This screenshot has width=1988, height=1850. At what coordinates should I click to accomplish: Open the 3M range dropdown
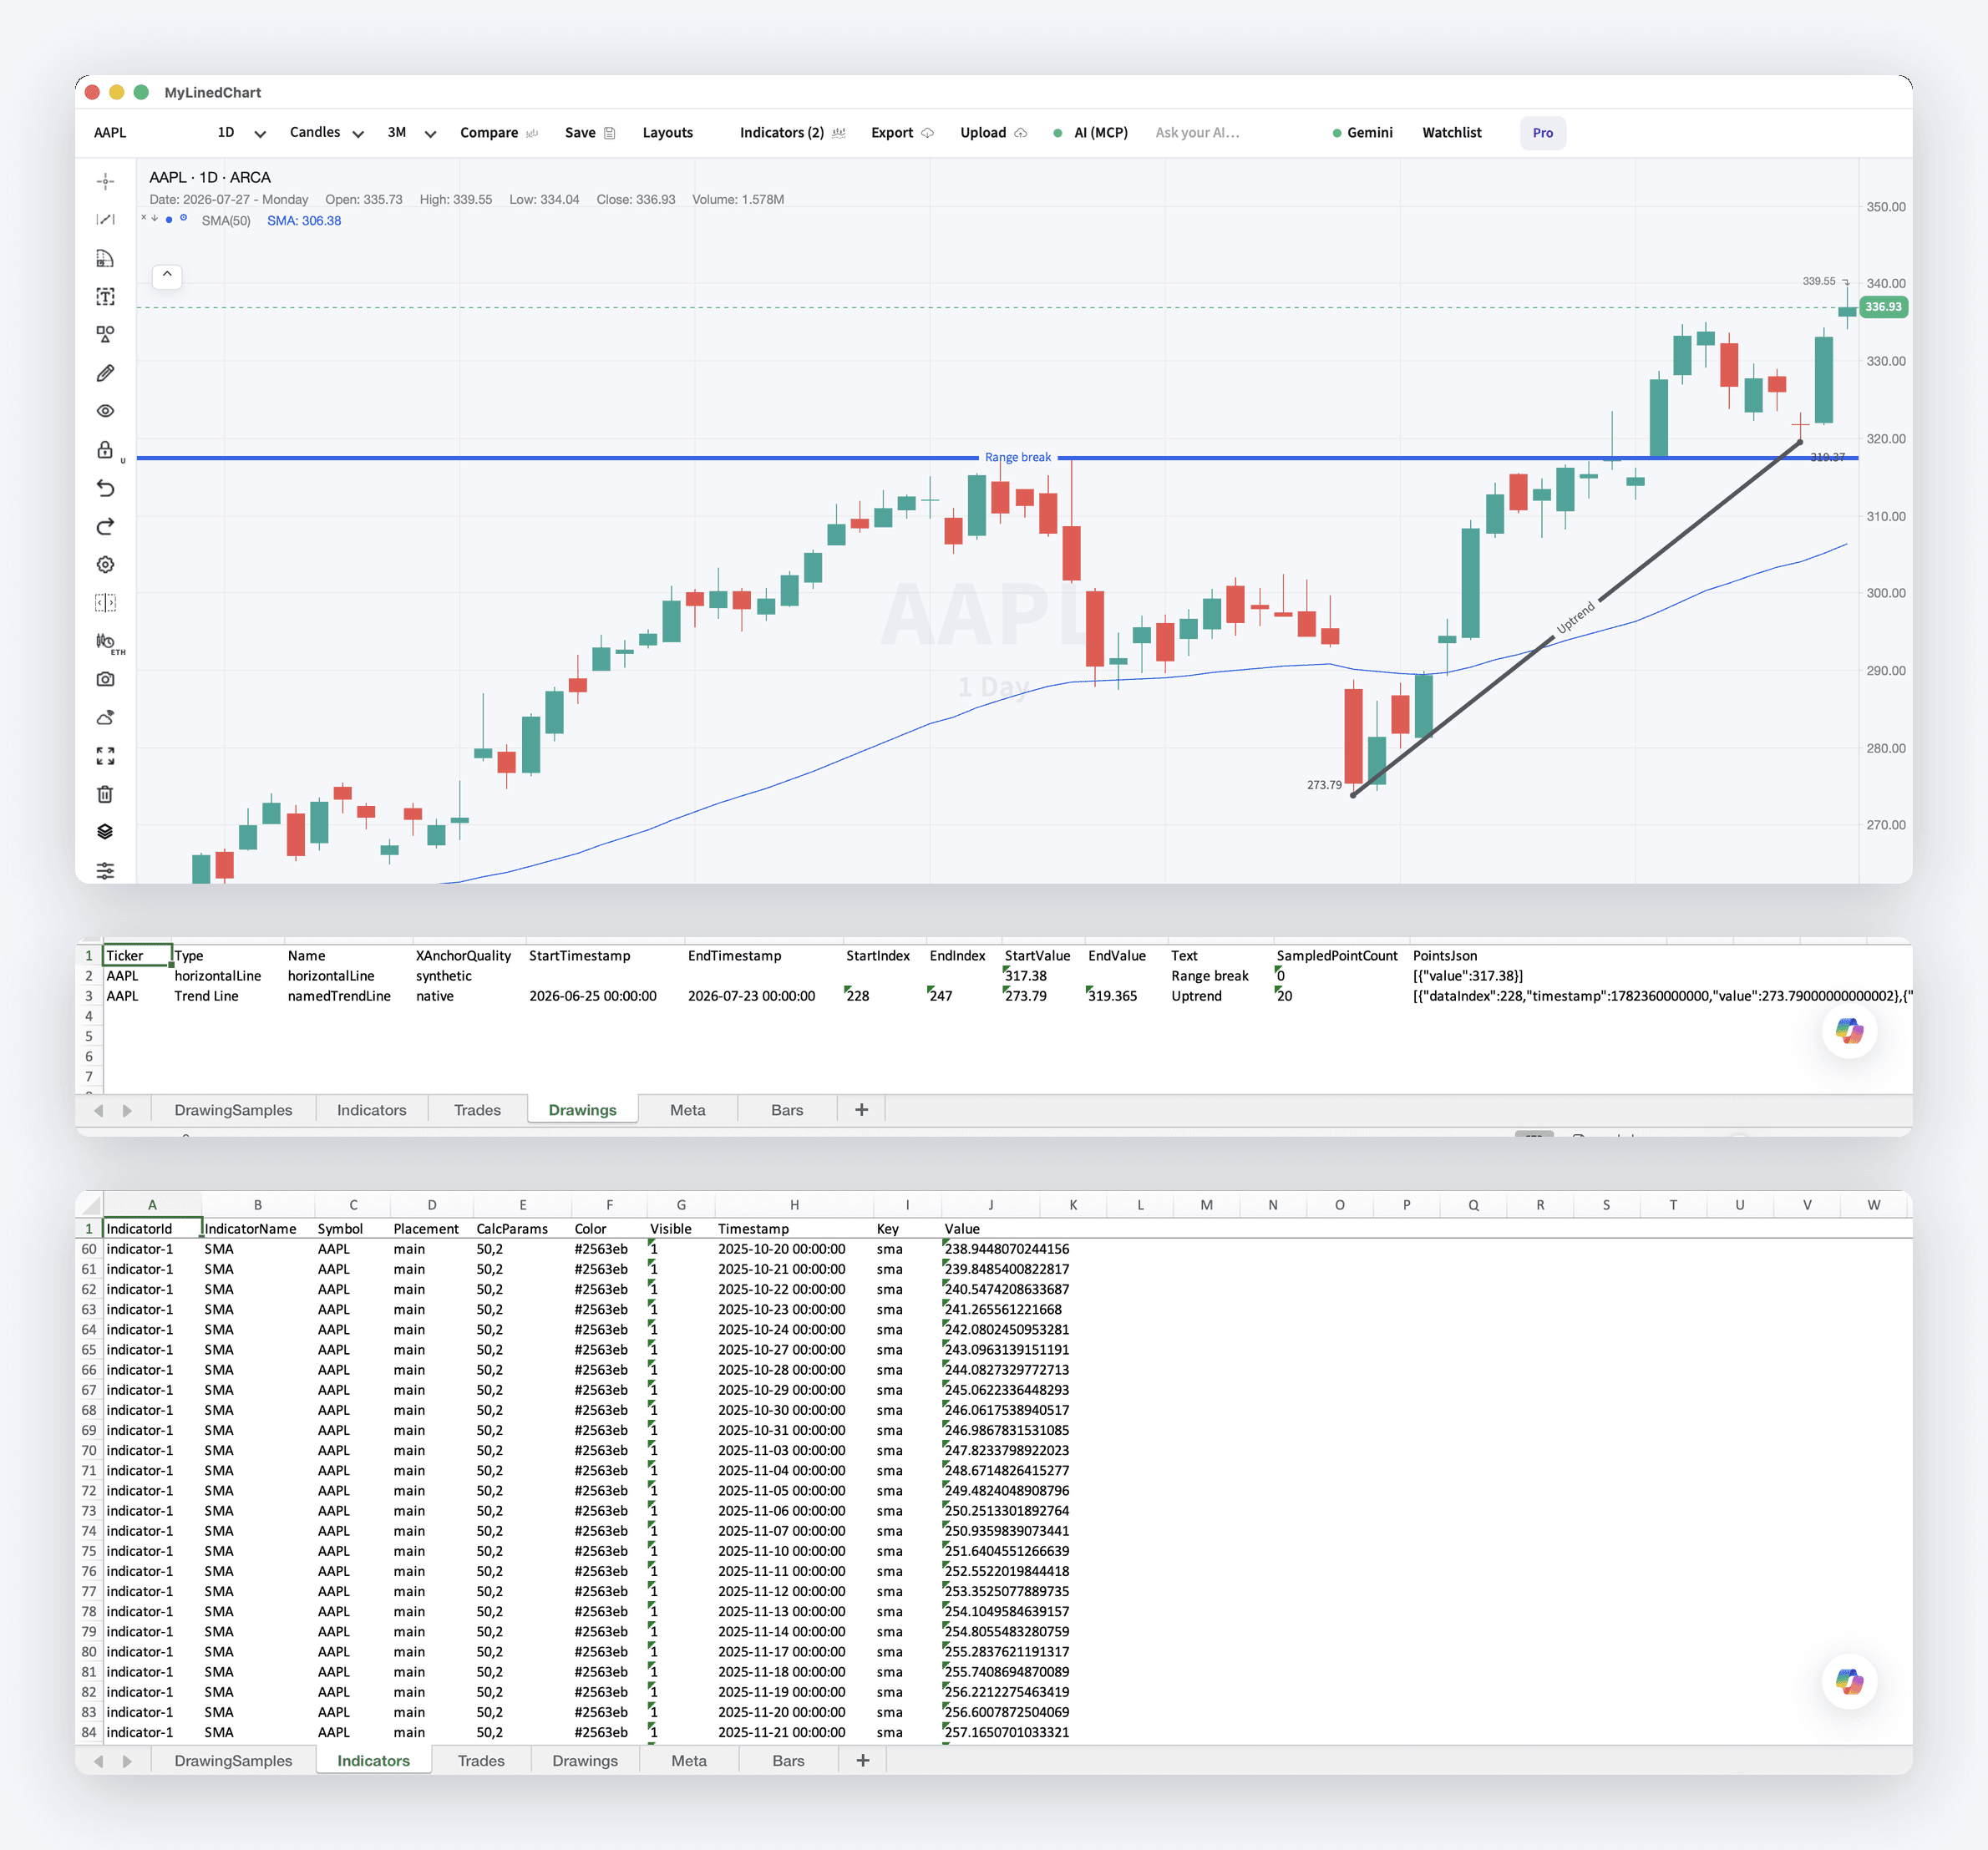(x=411, y=133)
